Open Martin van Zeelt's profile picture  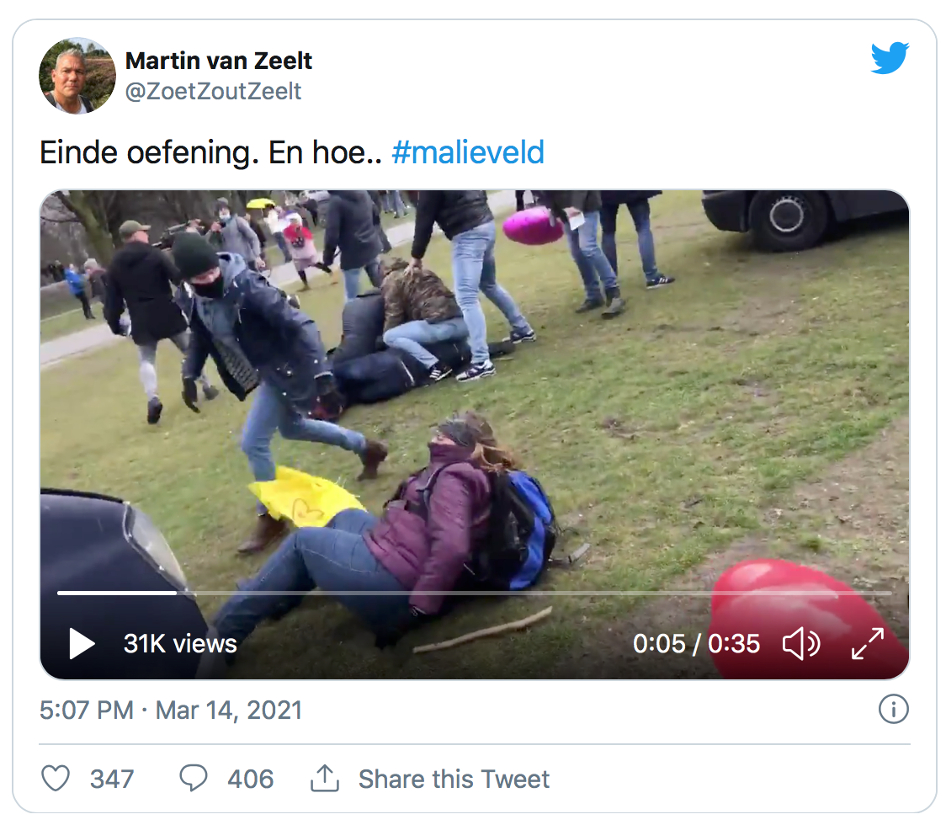tap(77, 76)
